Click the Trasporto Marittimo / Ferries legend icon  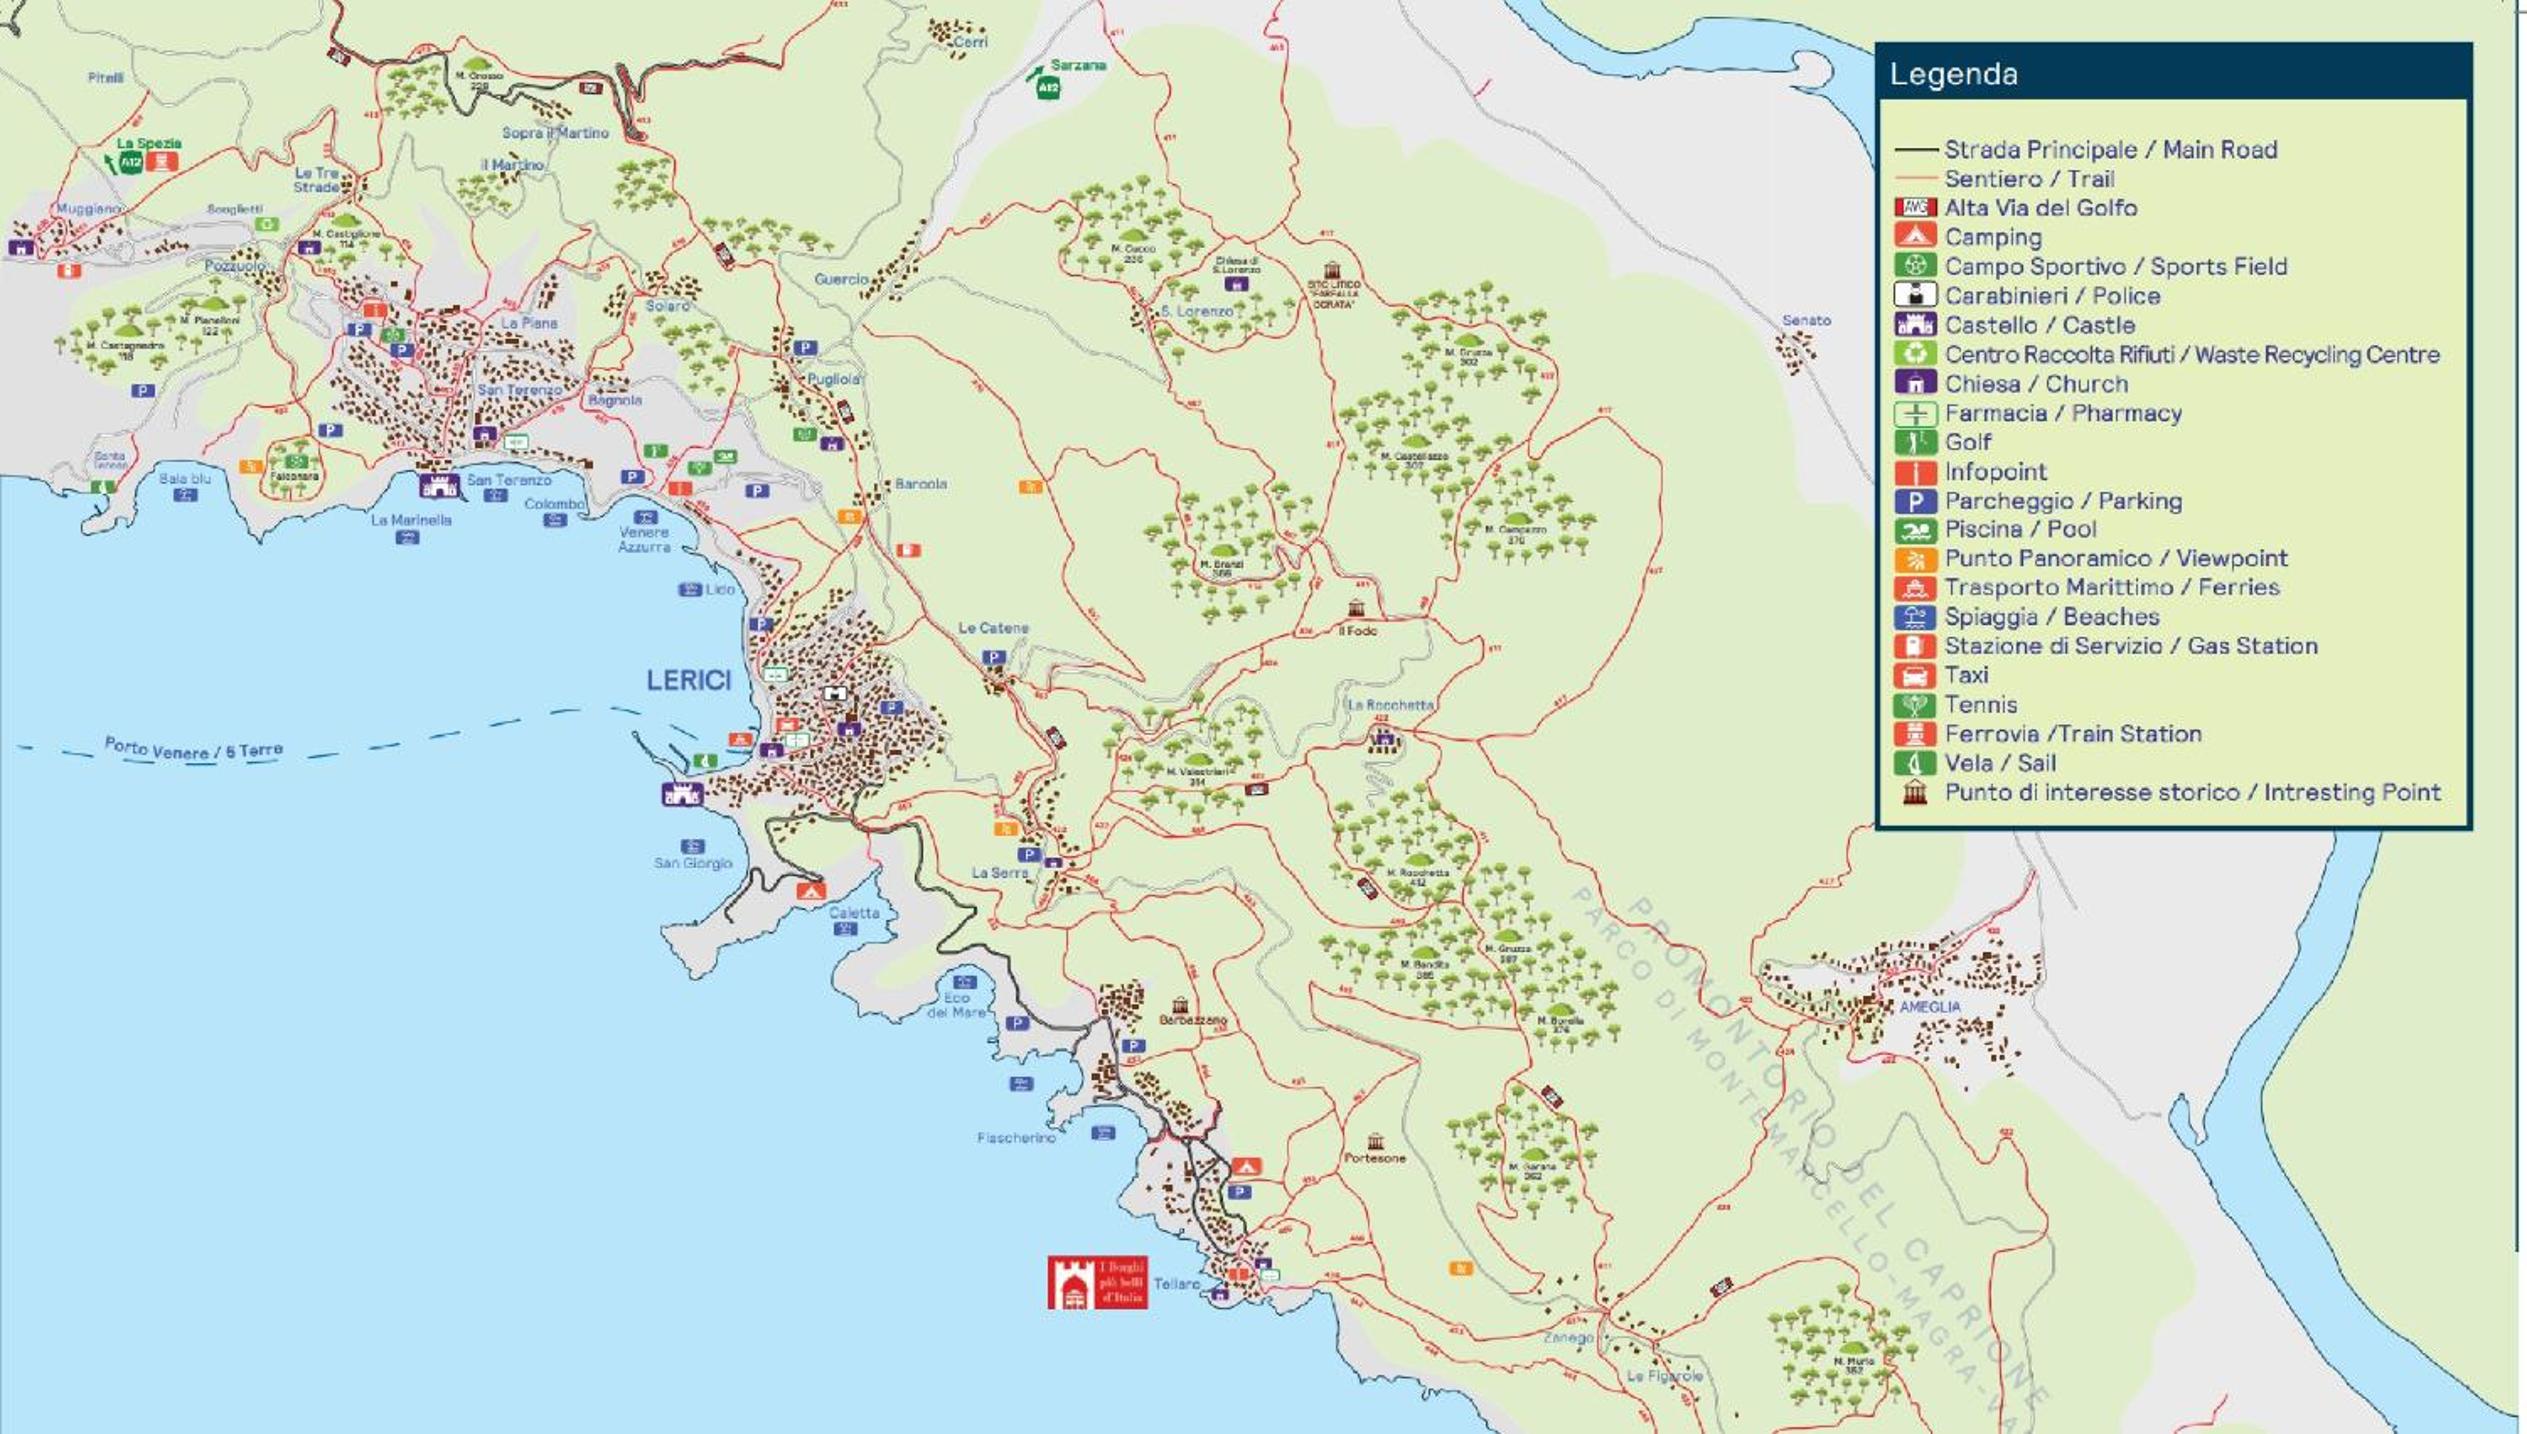[1915, 588]
